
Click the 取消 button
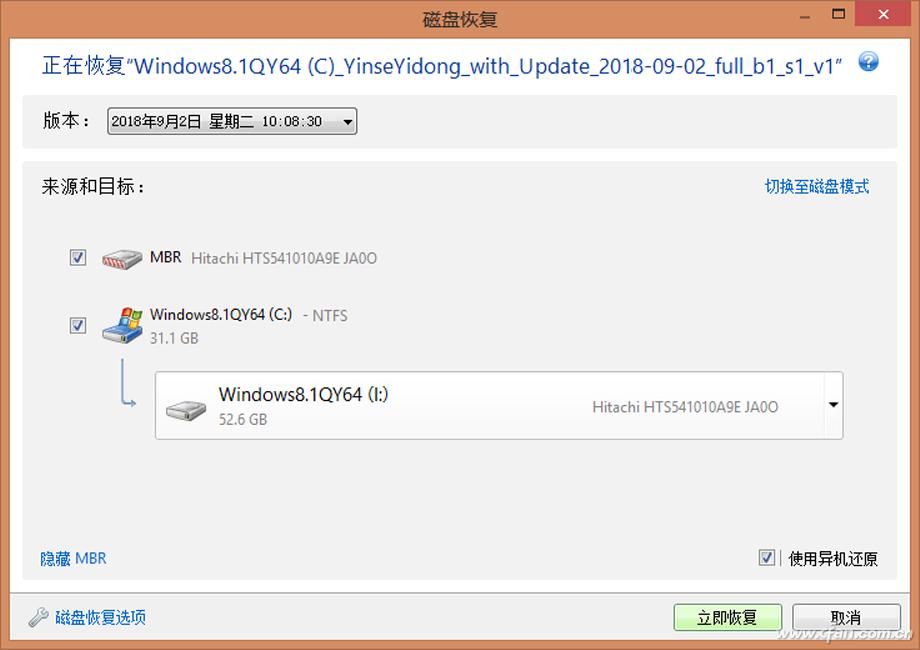[846, 617]
